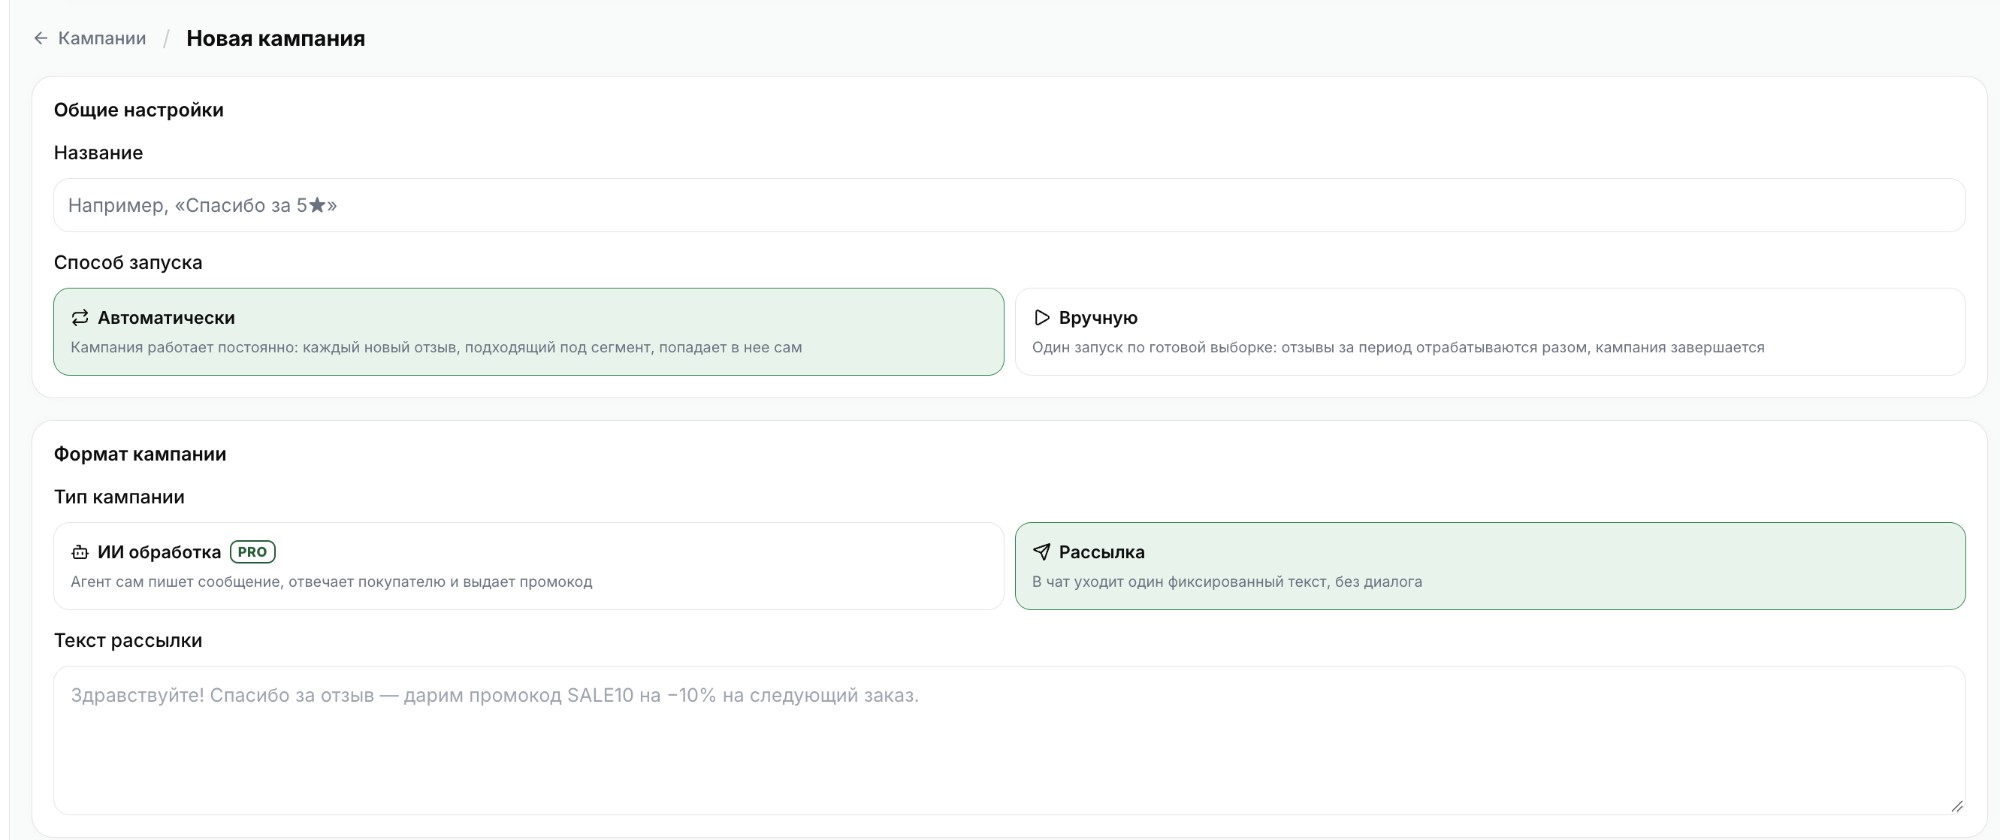
Task: Click into the Текст рассылки textarea
Action: 1009,741
